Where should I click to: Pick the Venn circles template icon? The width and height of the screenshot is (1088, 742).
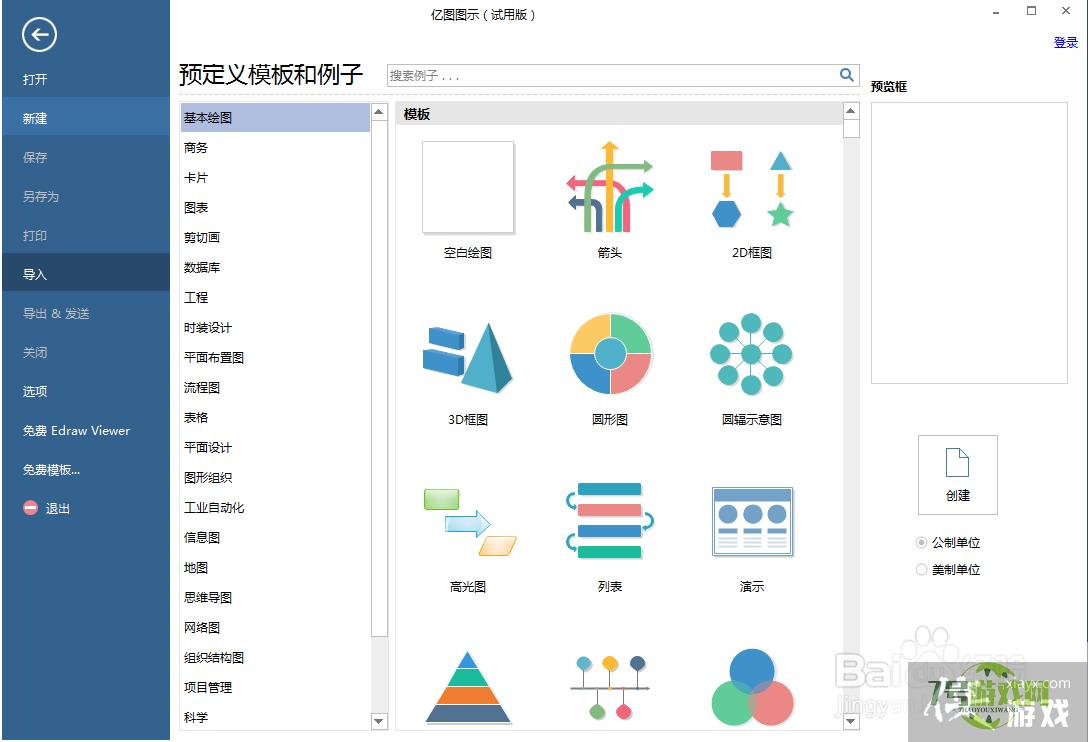[x=752, y=687]
